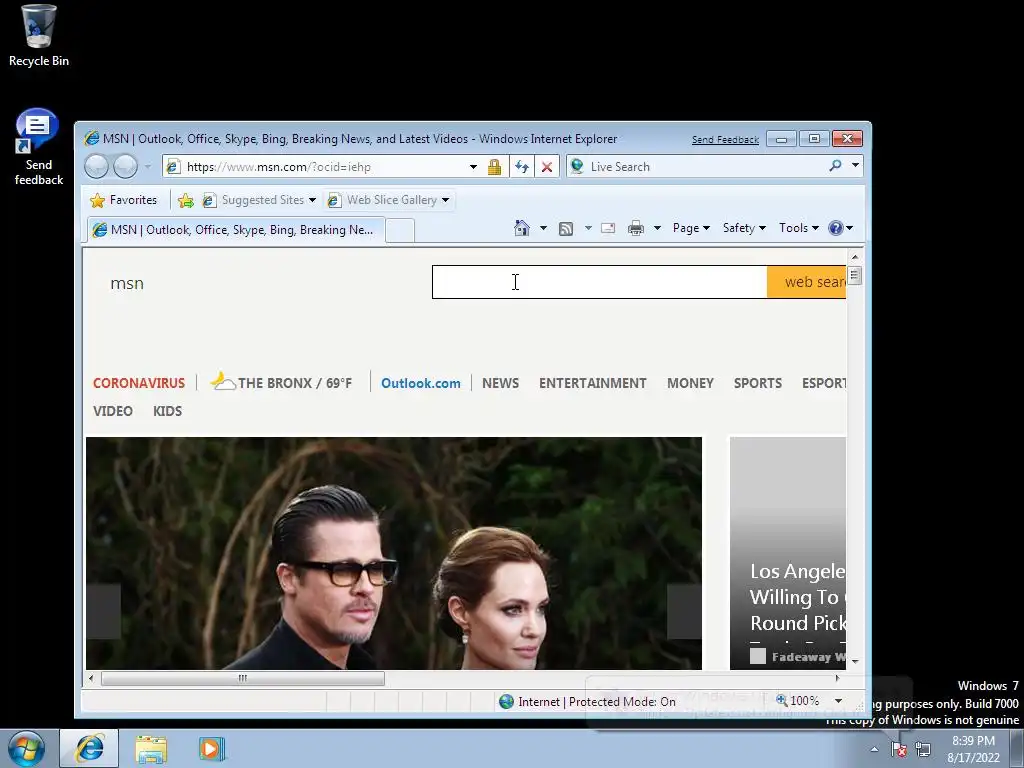The image size is (1024, 768).
Task: Click the RSS feeds icon
Action: coord(566,228)
